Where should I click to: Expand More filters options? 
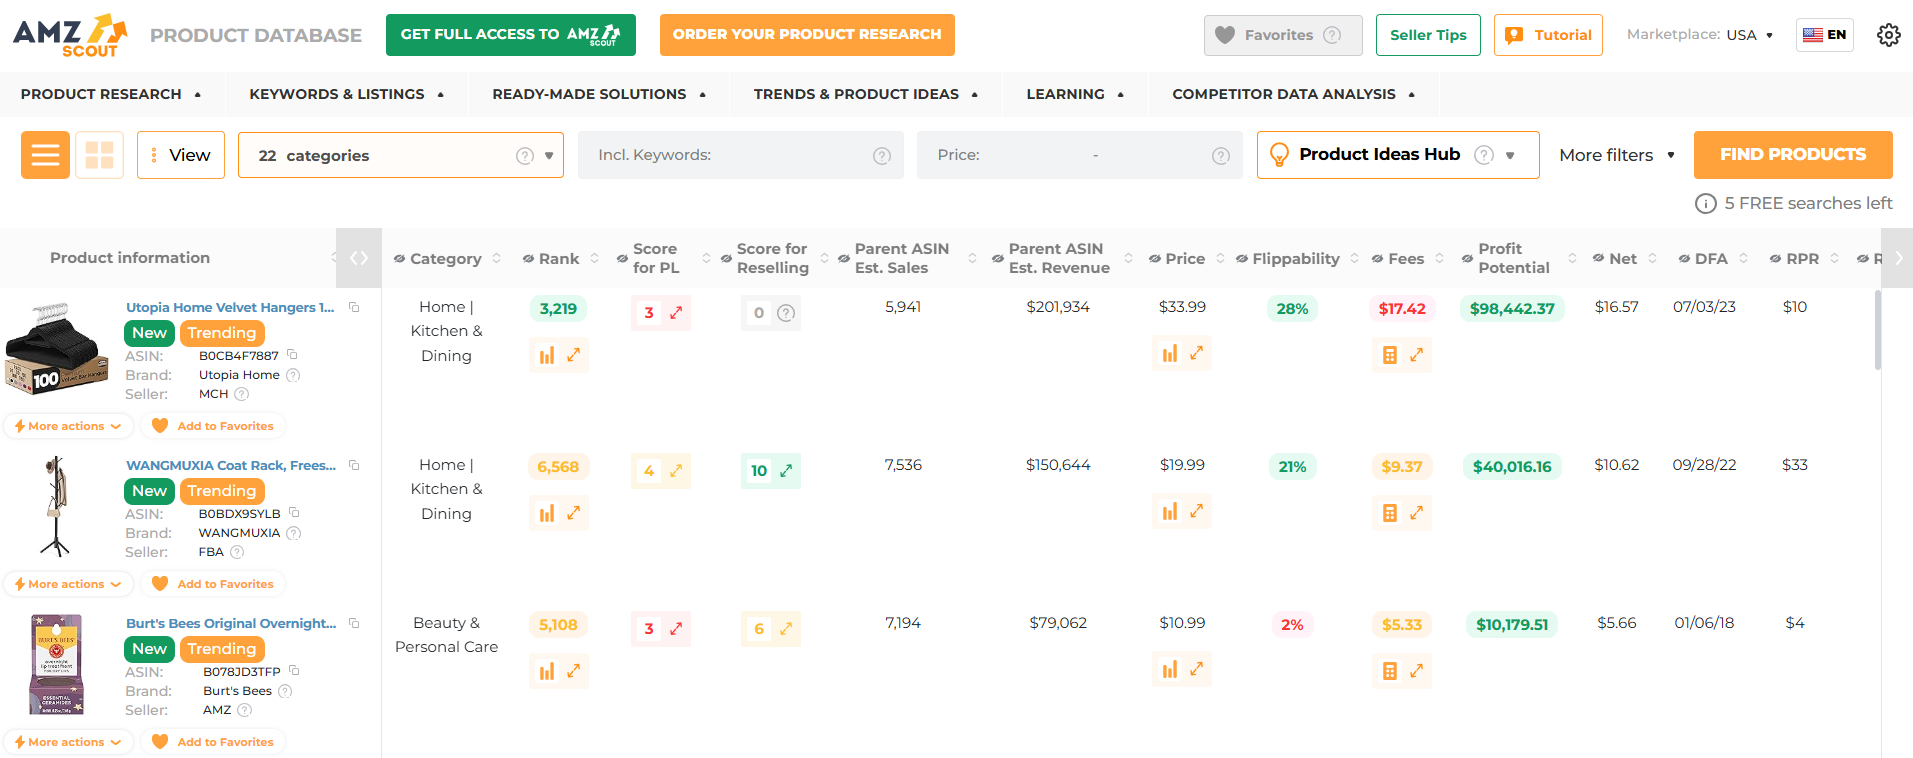point(1617,155)
